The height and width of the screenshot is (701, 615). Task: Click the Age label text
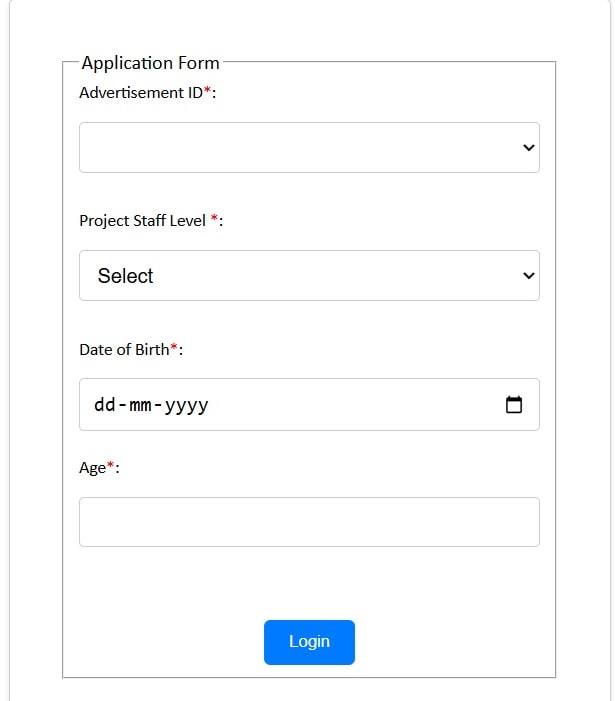93,468
